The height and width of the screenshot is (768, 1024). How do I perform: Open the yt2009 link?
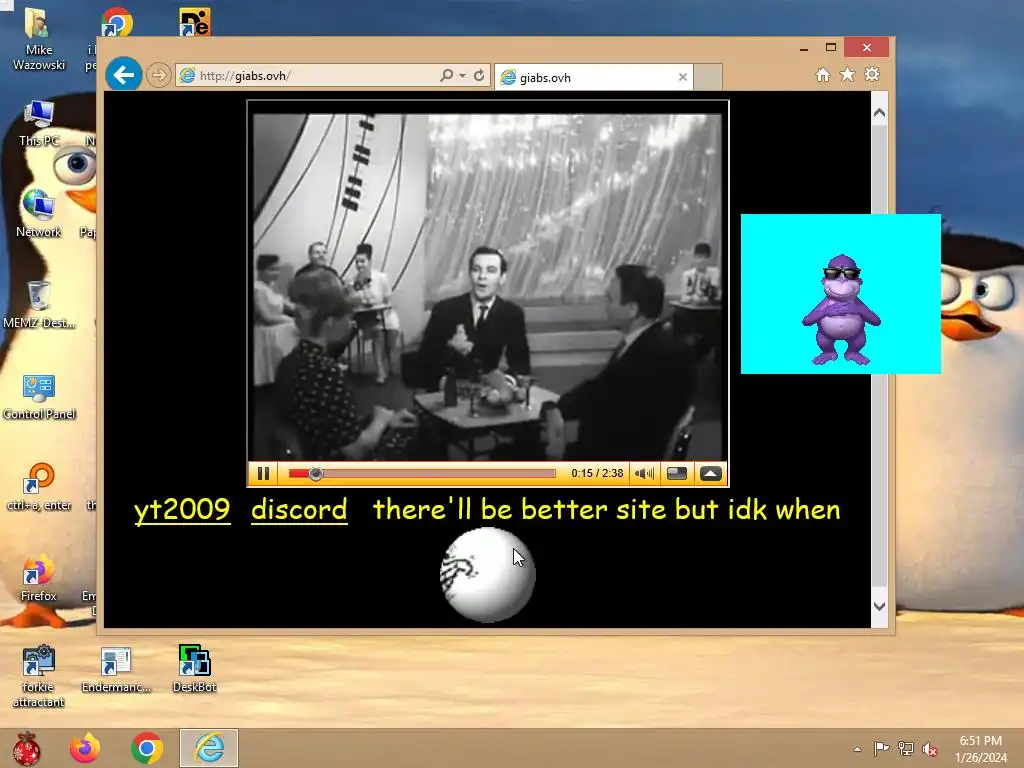point(182,510)
